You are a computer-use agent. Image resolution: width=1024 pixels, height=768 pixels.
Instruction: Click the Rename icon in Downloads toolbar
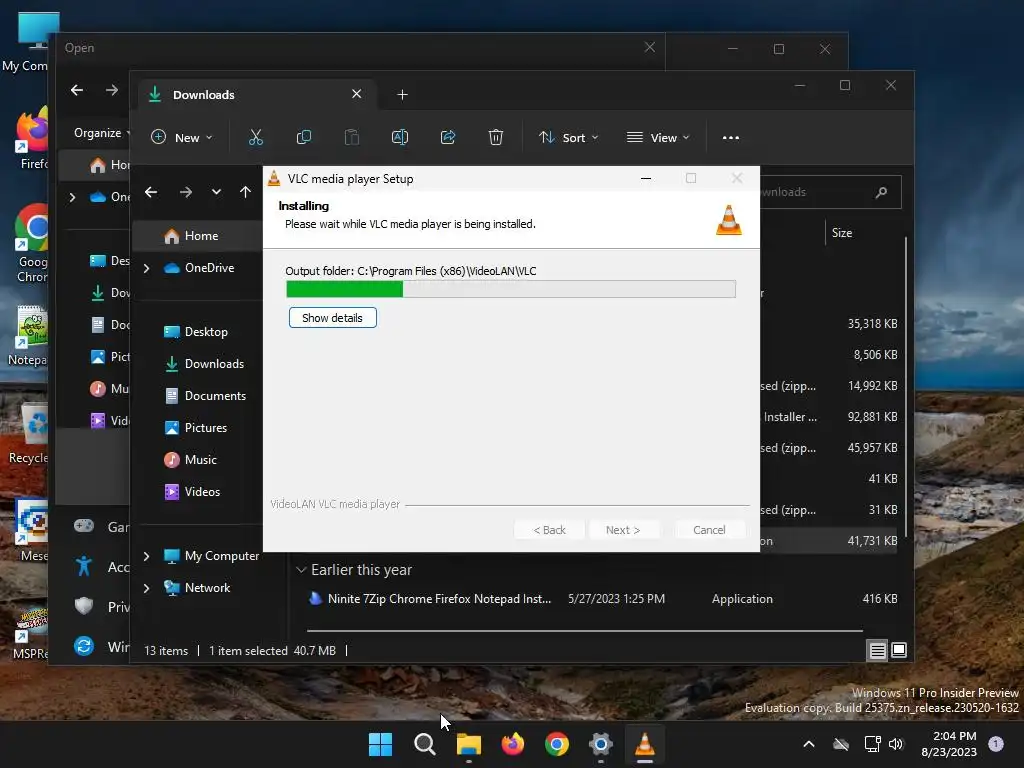pyautogui.click(x=400, y=137)
